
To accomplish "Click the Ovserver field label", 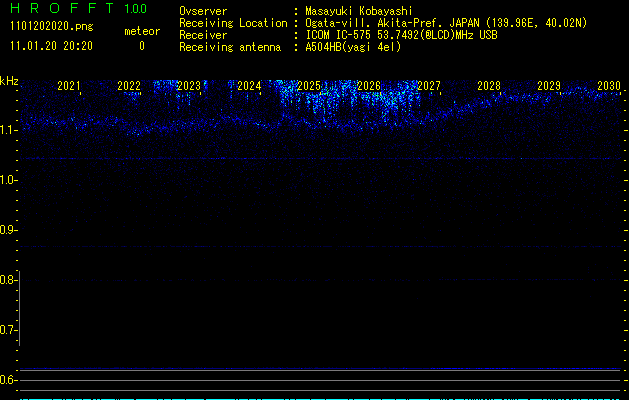I will click(x=203, y=11).
